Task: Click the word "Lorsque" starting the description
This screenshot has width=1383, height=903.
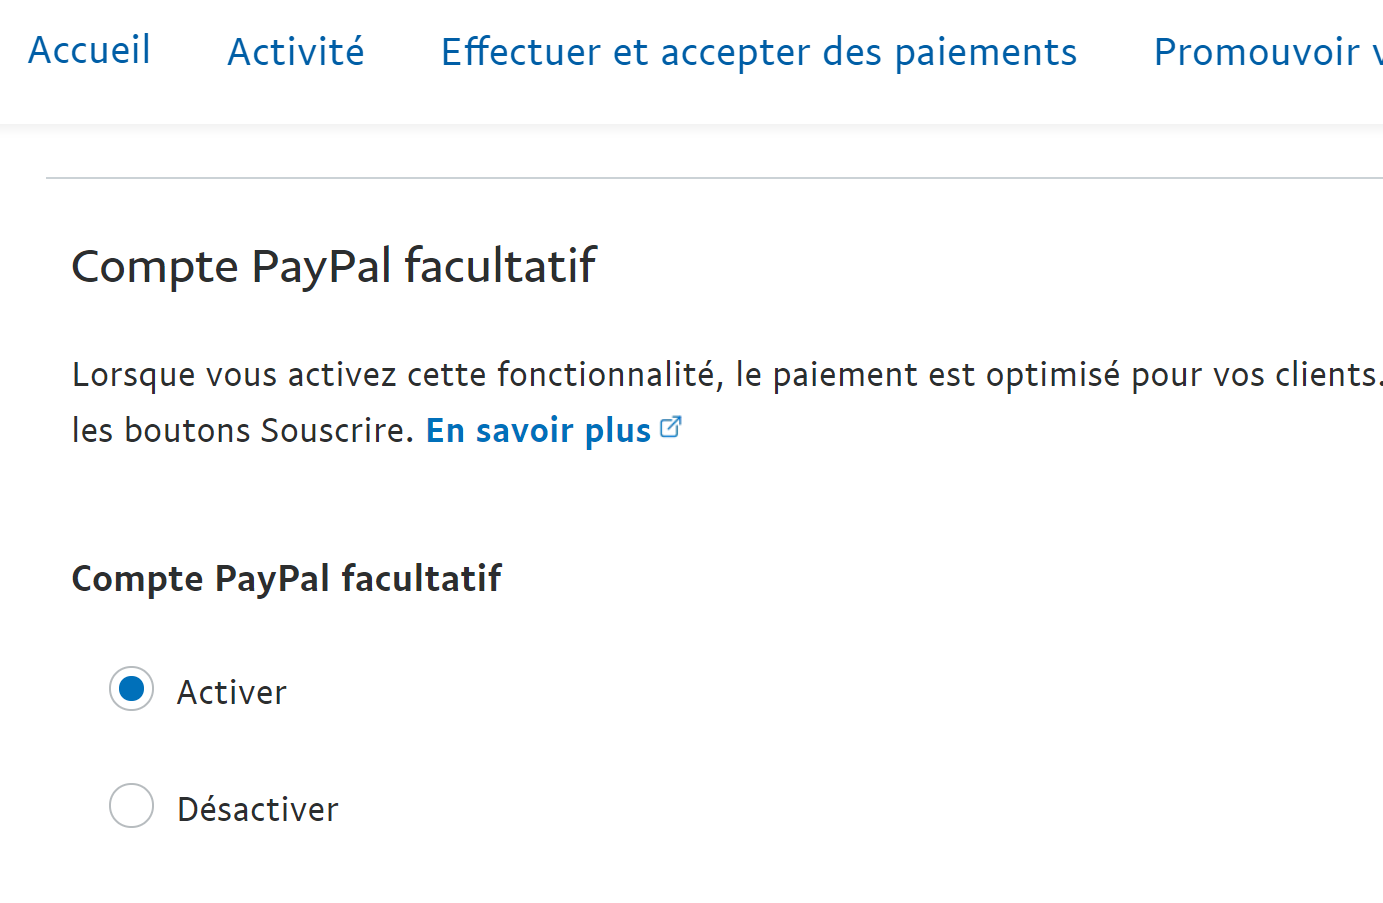Action: pos(133,375)
